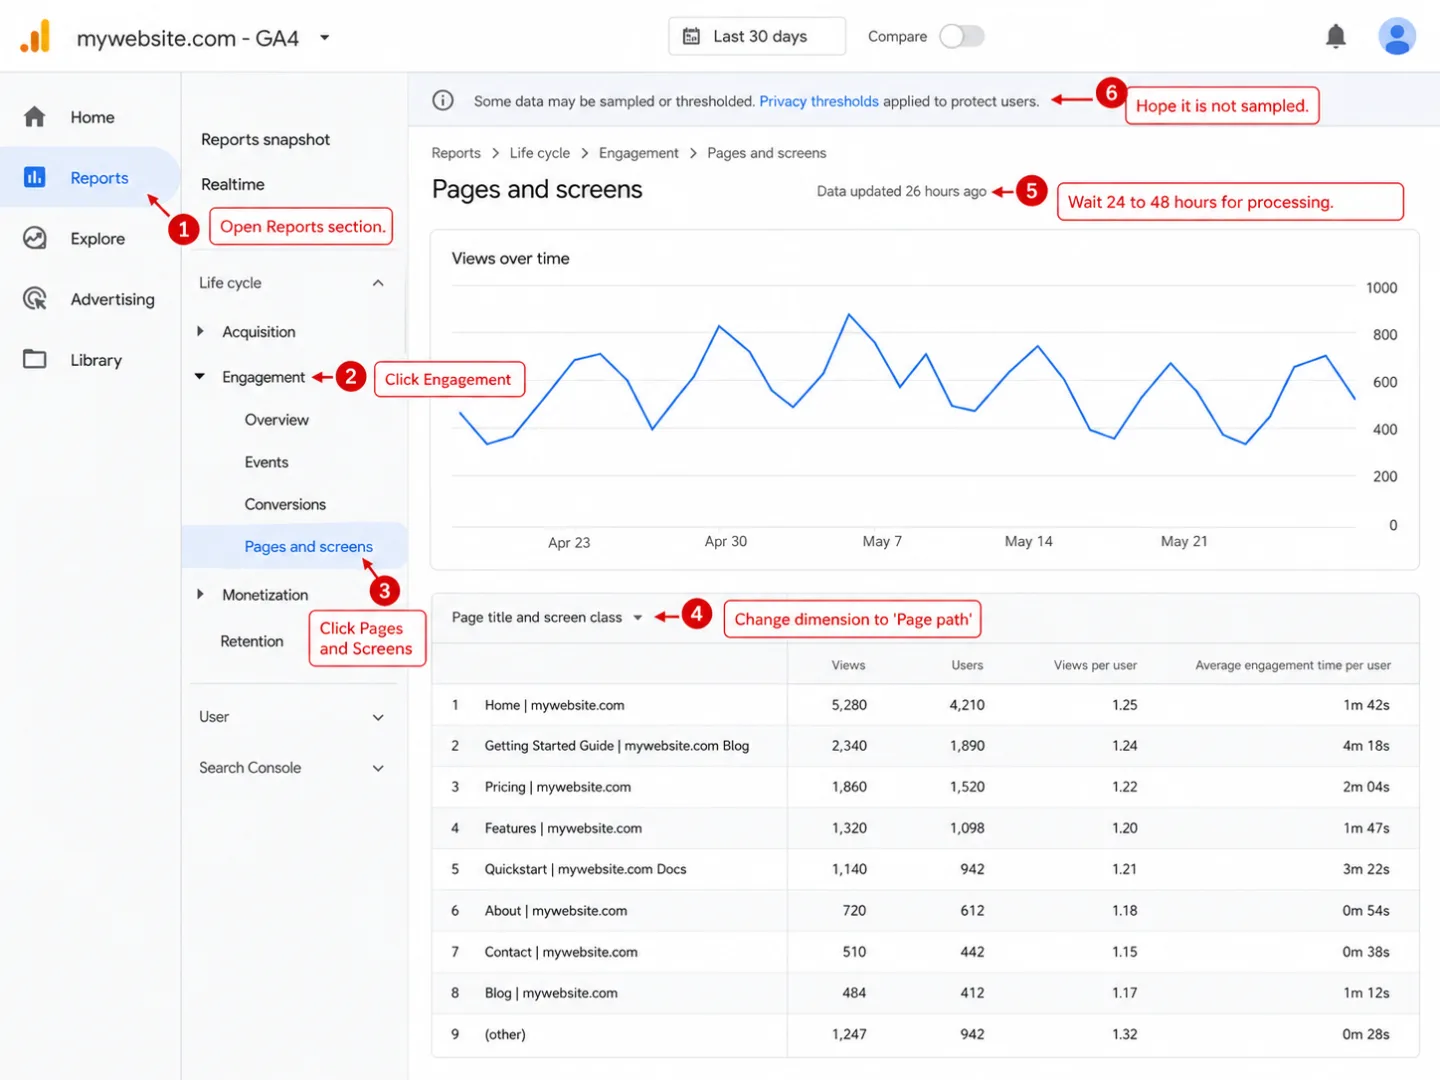
Task: Open the notifications bell
Action: pos(1335,37)
